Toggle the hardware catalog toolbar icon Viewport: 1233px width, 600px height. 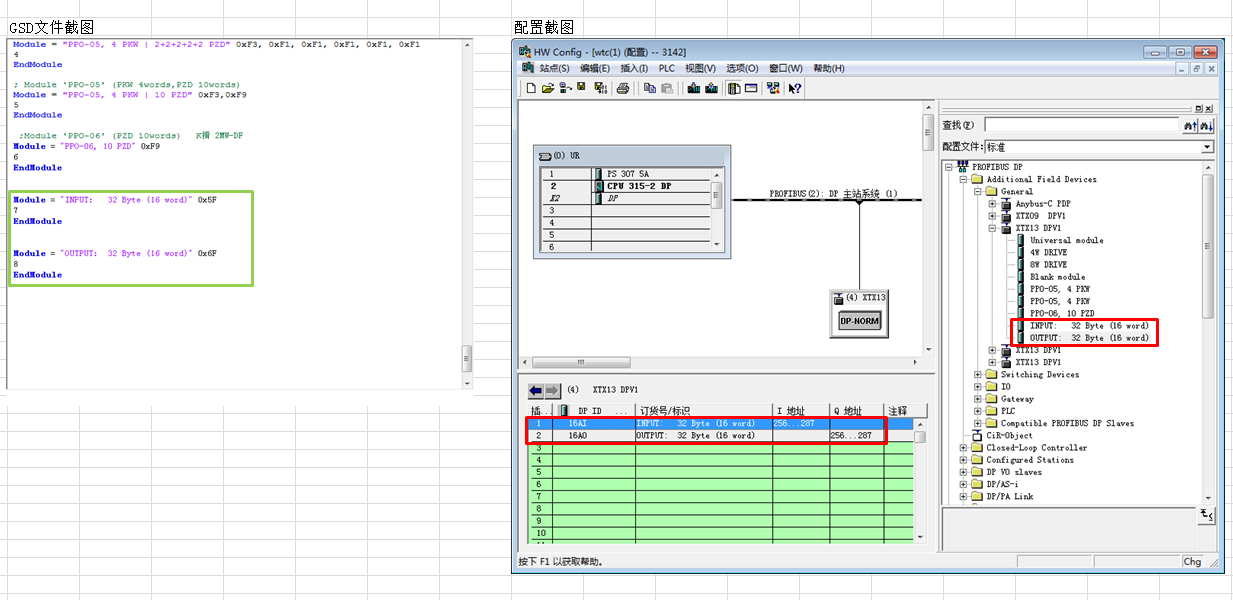tap(734, 88)
